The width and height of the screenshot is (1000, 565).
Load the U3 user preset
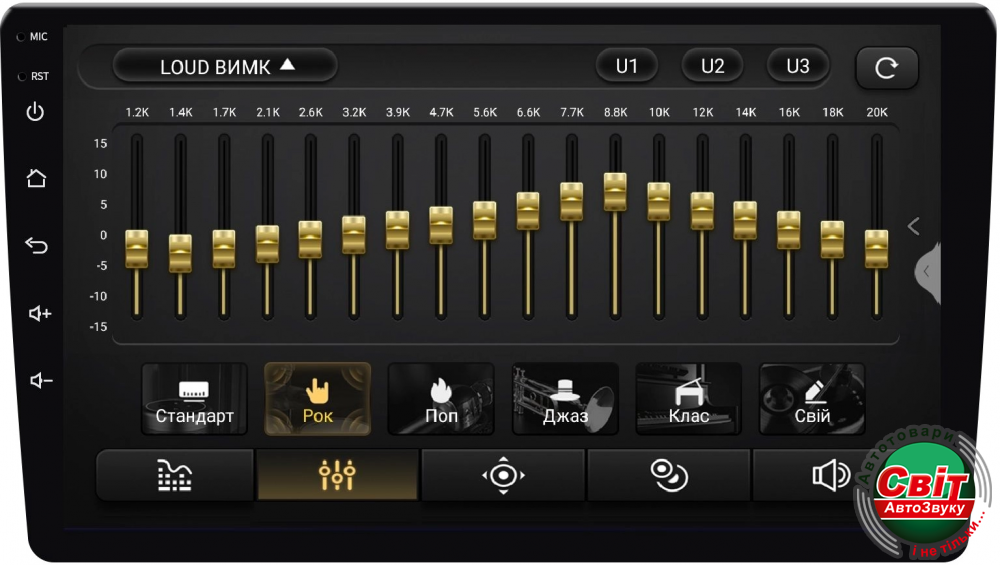coord(798,66)
